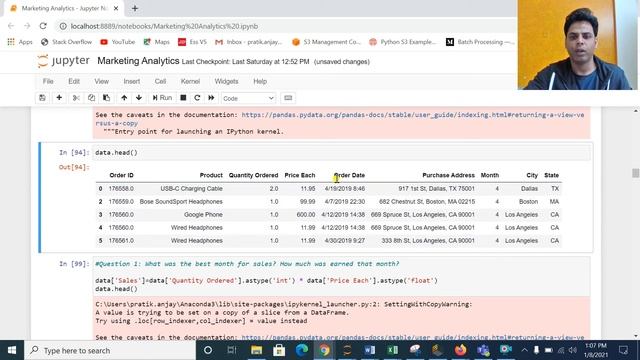Paste cells below icon
This screenshot has height=360, width=640.
(x=107, y=98)
